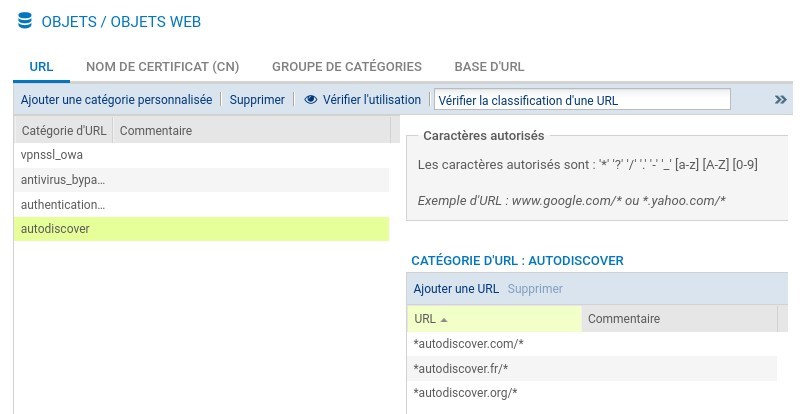Click the Commentaire column header in URL list

679,319
